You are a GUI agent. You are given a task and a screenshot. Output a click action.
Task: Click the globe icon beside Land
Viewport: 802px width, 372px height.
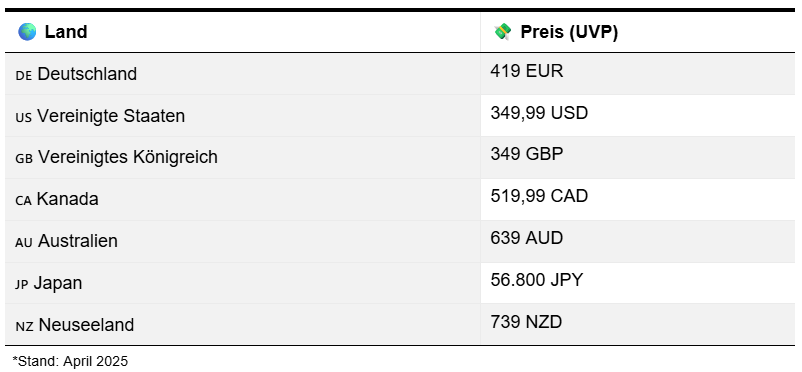pyautogui.click(x=27, y=32)
